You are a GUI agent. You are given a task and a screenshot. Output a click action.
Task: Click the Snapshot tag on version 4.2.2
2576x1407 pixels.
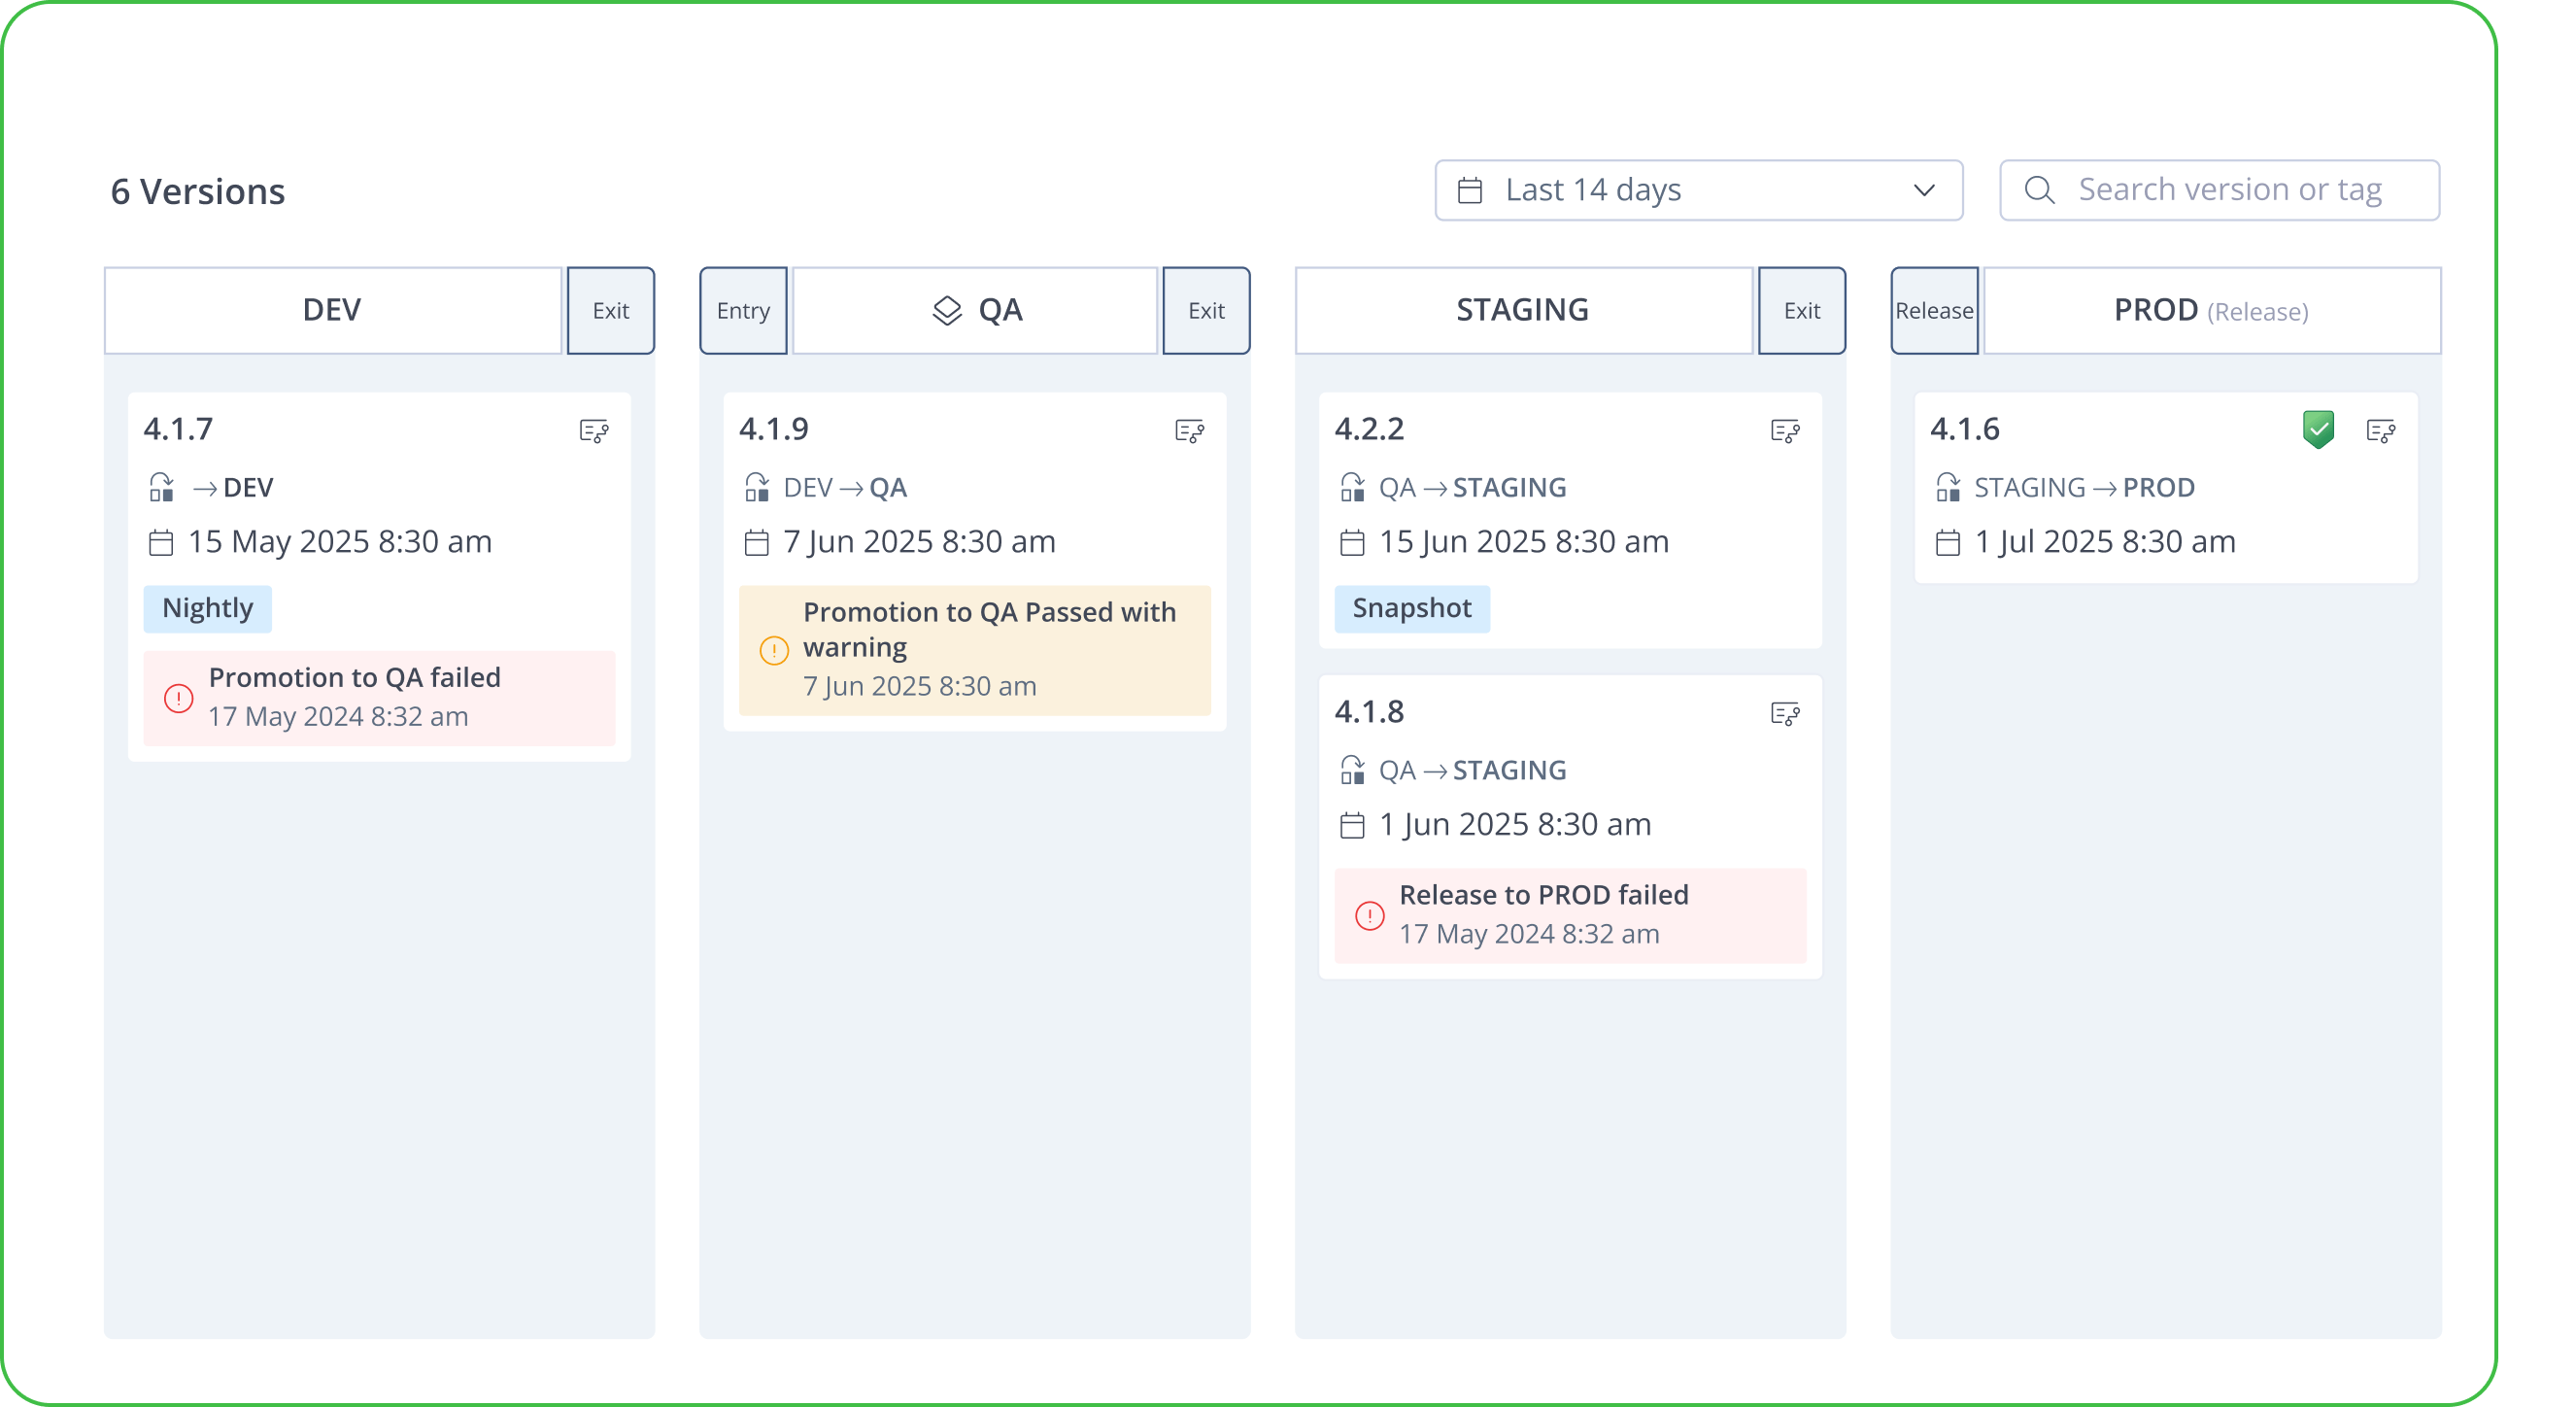(1412, 609)
